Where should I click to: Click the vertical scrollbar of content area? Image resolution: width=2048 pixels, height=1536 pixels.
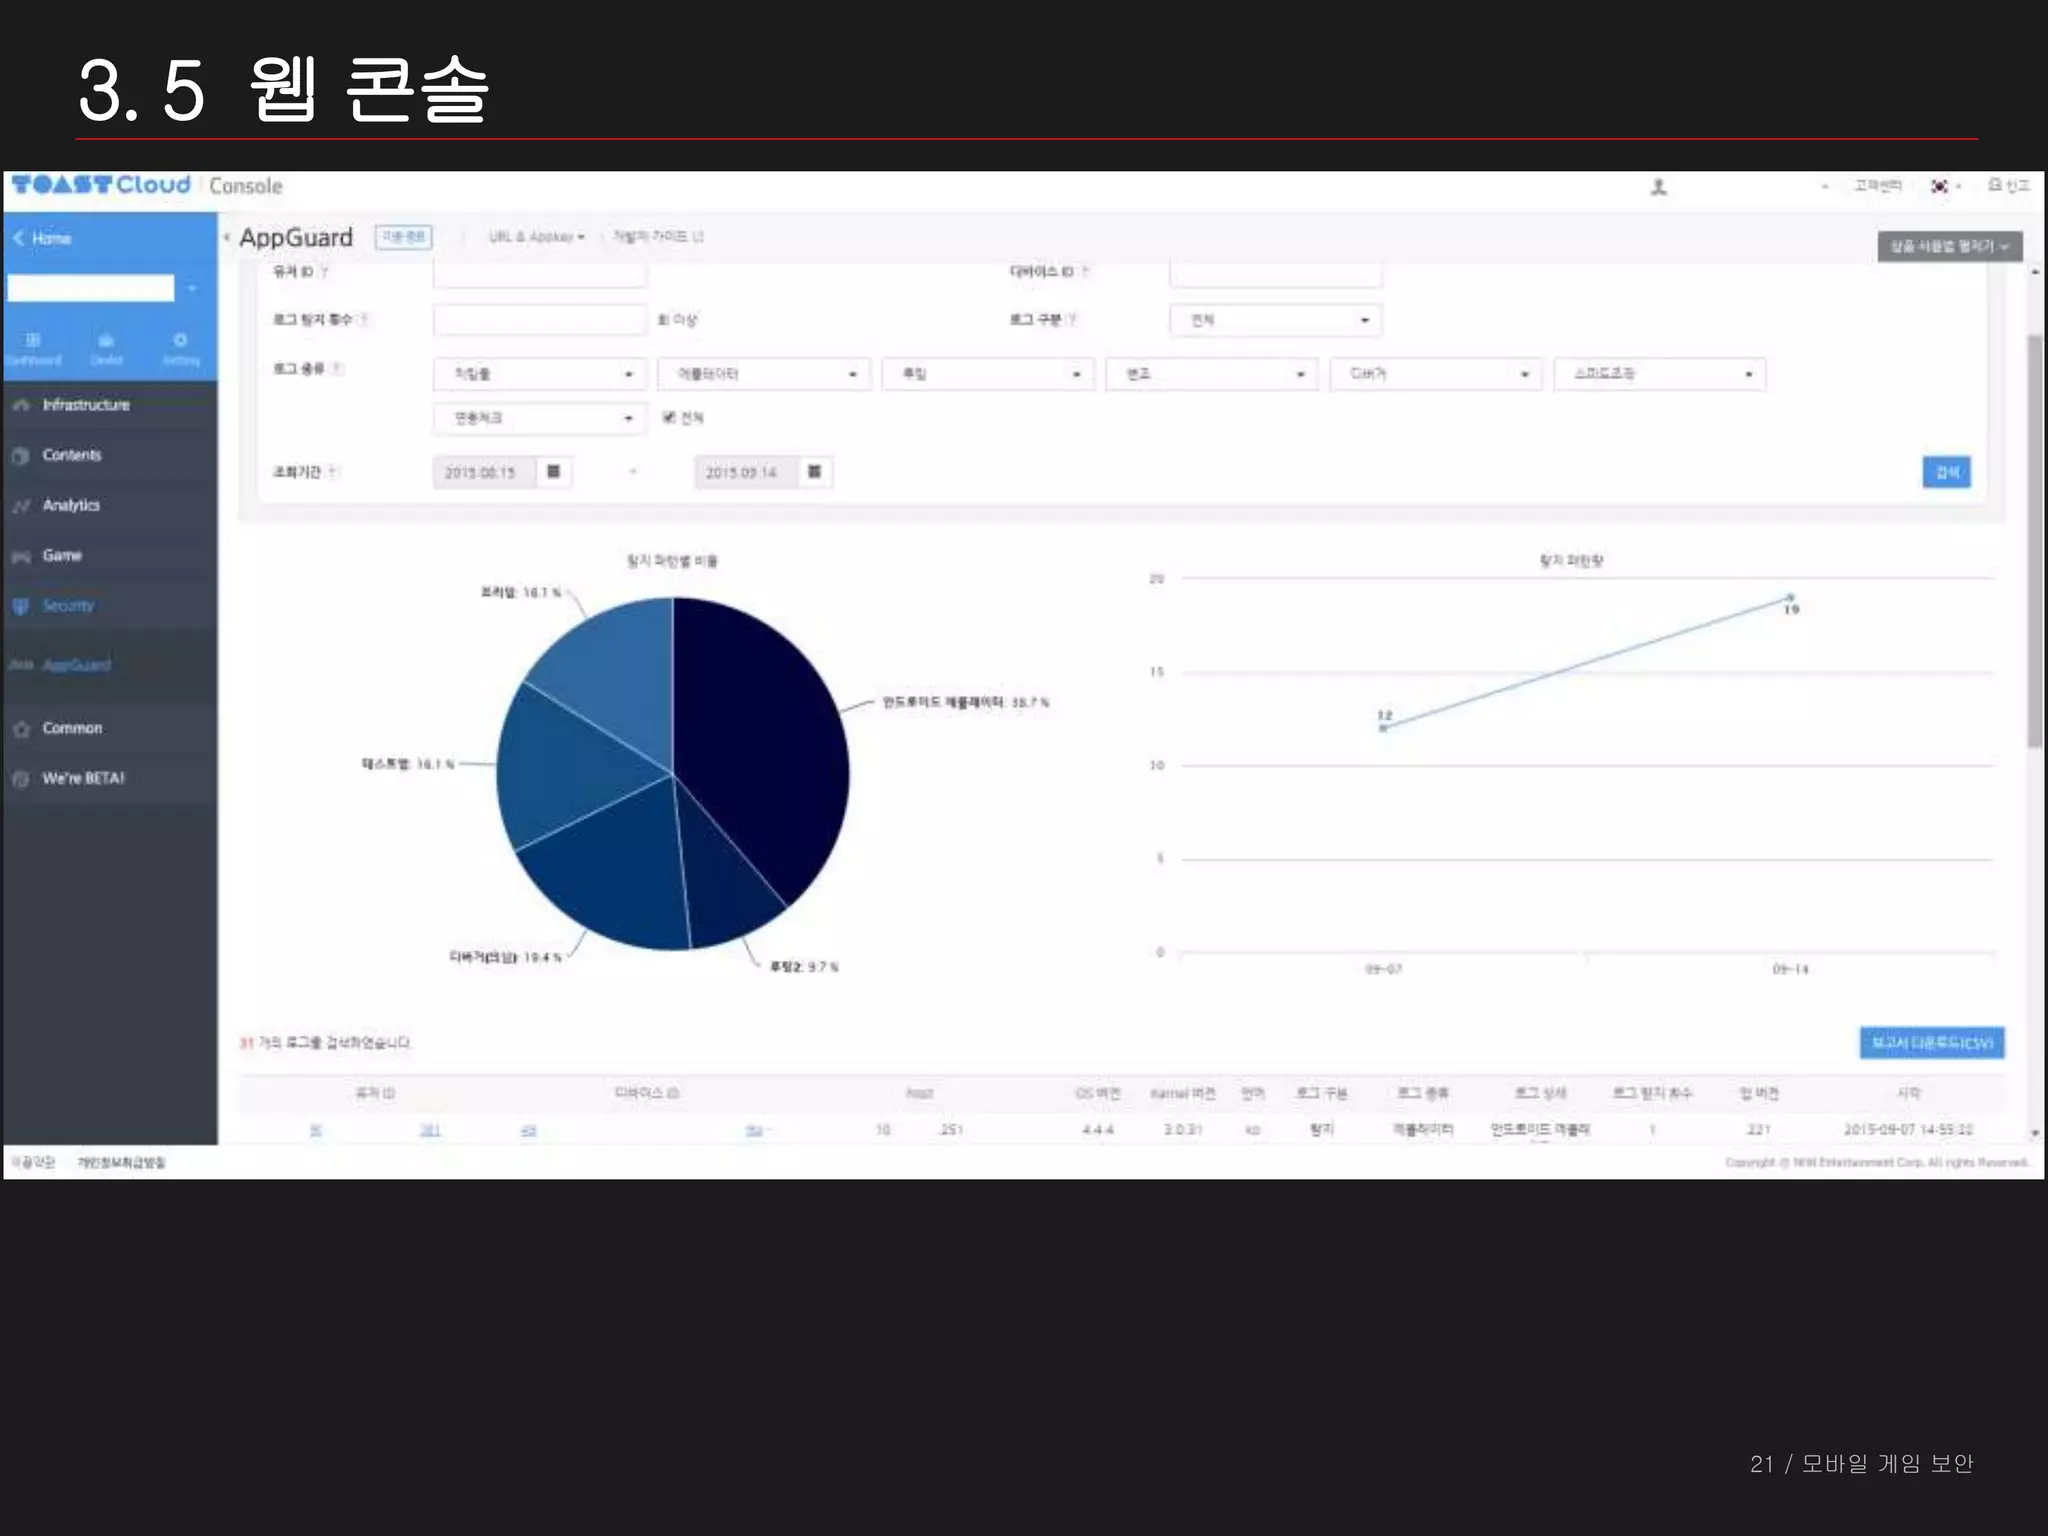click(x=2035, y=540)
